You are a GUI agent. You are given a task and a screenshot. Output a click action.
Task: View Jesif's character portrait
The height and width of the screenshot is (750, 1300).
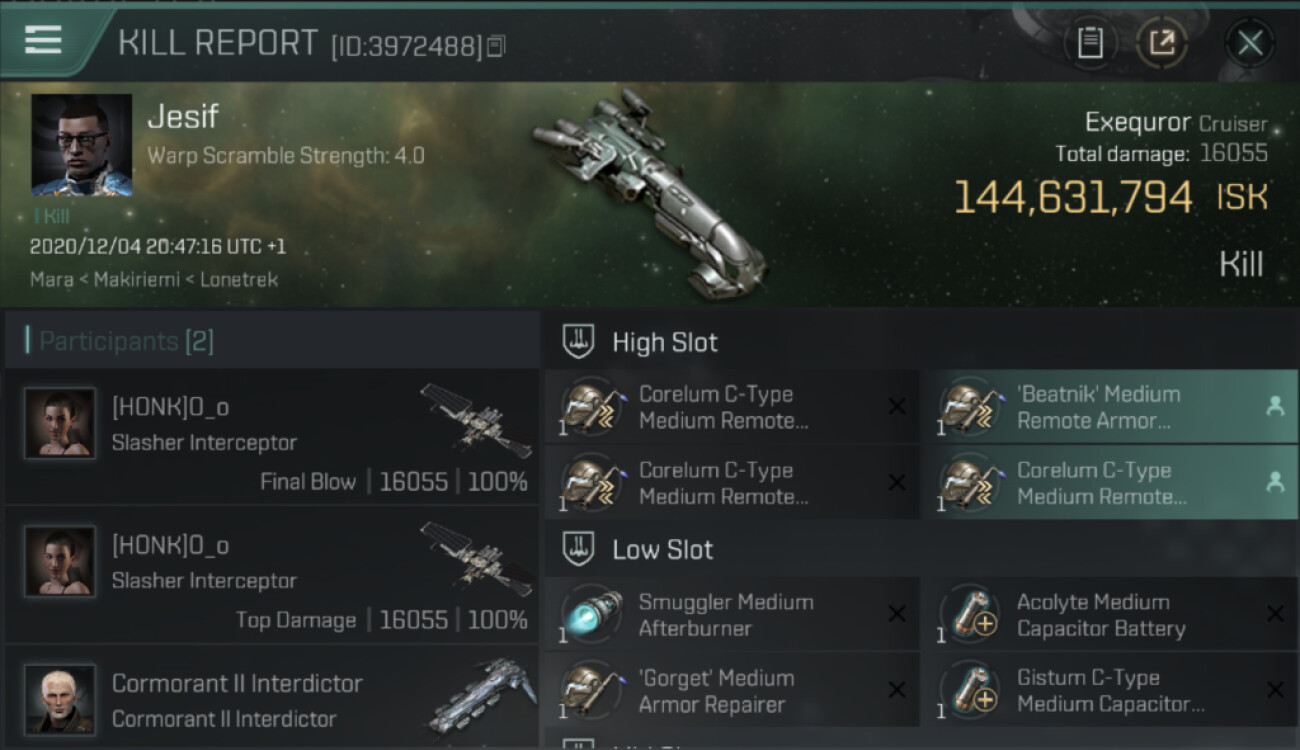(82, 145)
